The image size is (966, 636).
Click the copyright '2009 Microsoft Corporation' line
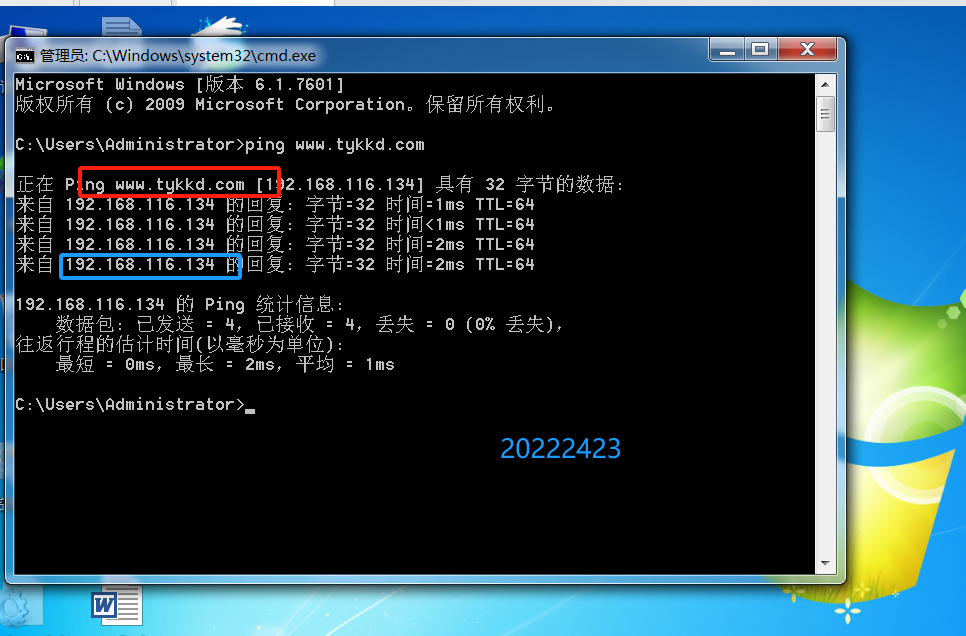click(284, 104)
